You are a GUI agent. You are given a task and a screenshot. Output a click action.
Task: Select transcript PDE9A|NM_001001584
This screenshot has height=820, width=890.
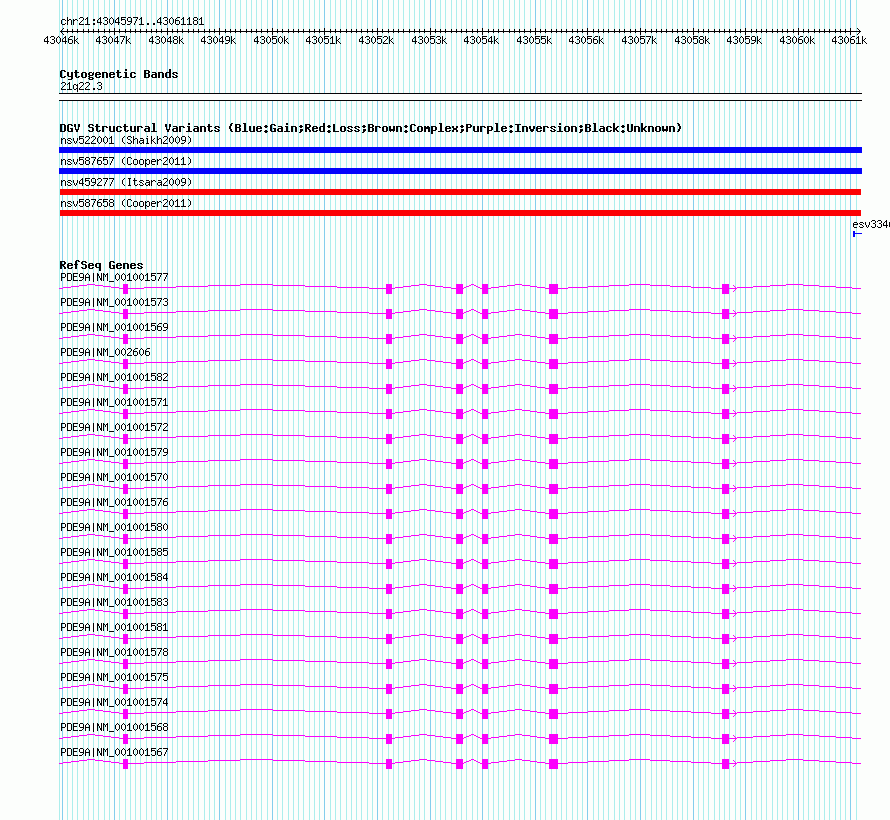[114, 577]
